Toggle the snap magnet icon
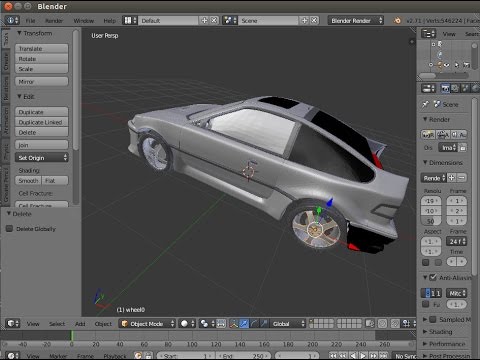Screen dimensions: 480x360 (395, 323)
